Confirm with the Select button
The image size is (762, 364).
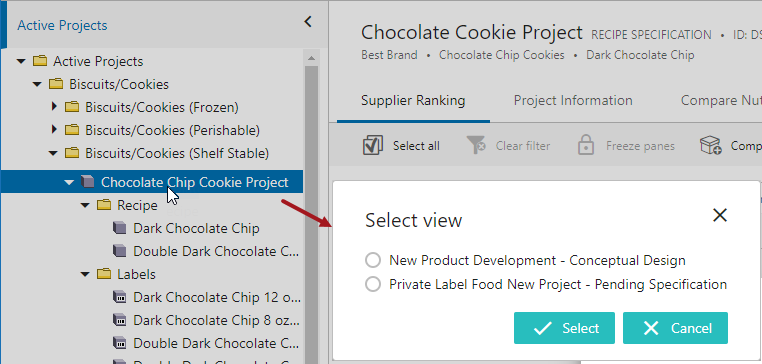564,328
